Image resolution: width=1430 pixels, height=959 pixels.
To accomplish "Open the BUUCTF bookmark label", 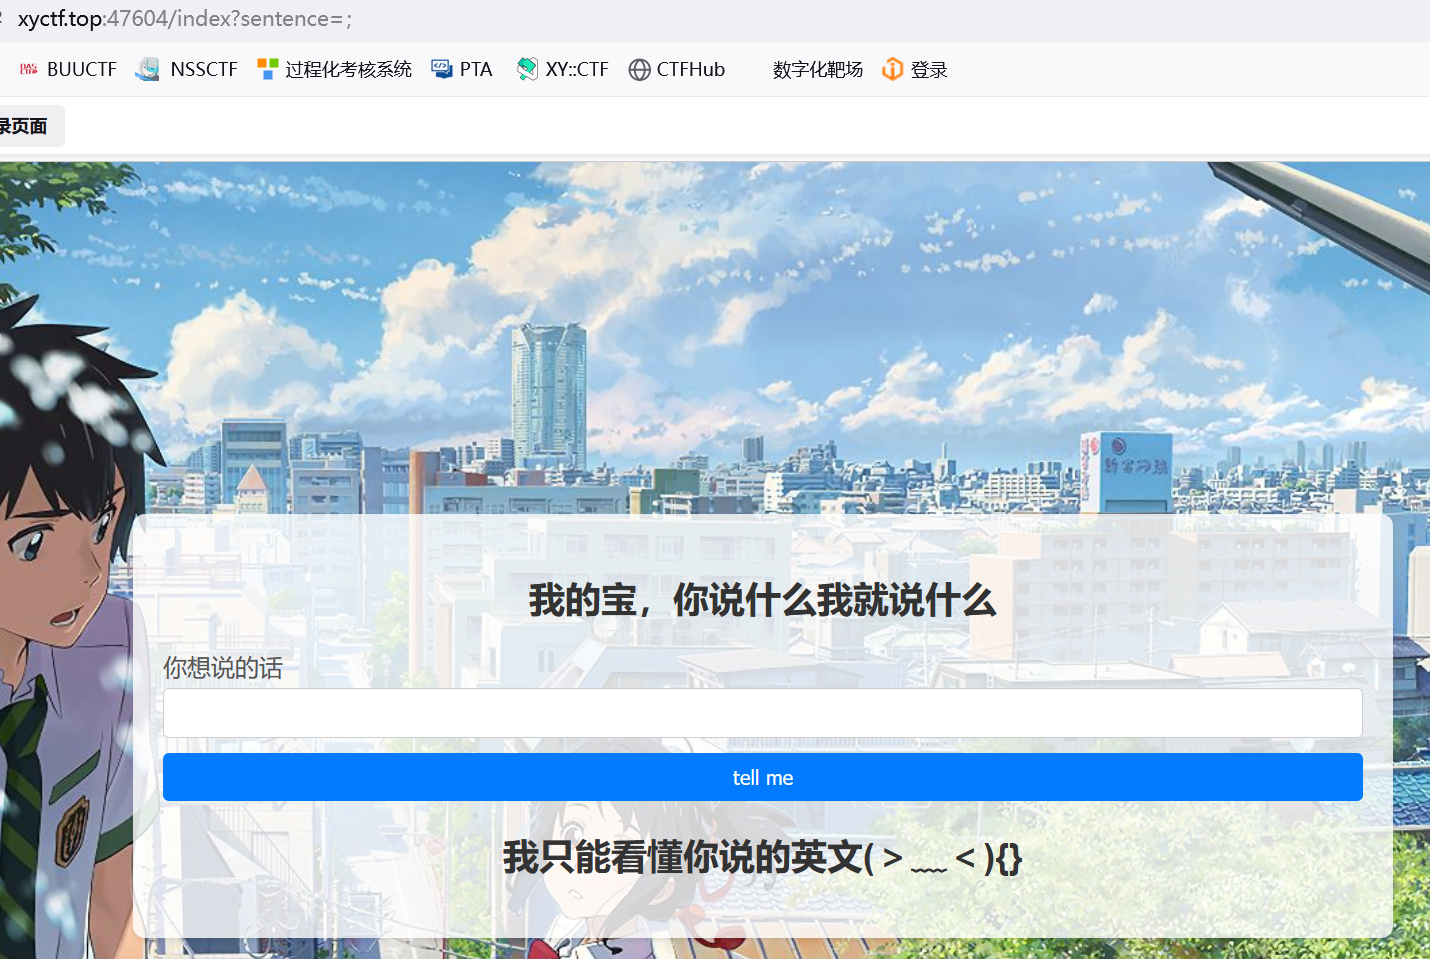I will tap(82, 69).
